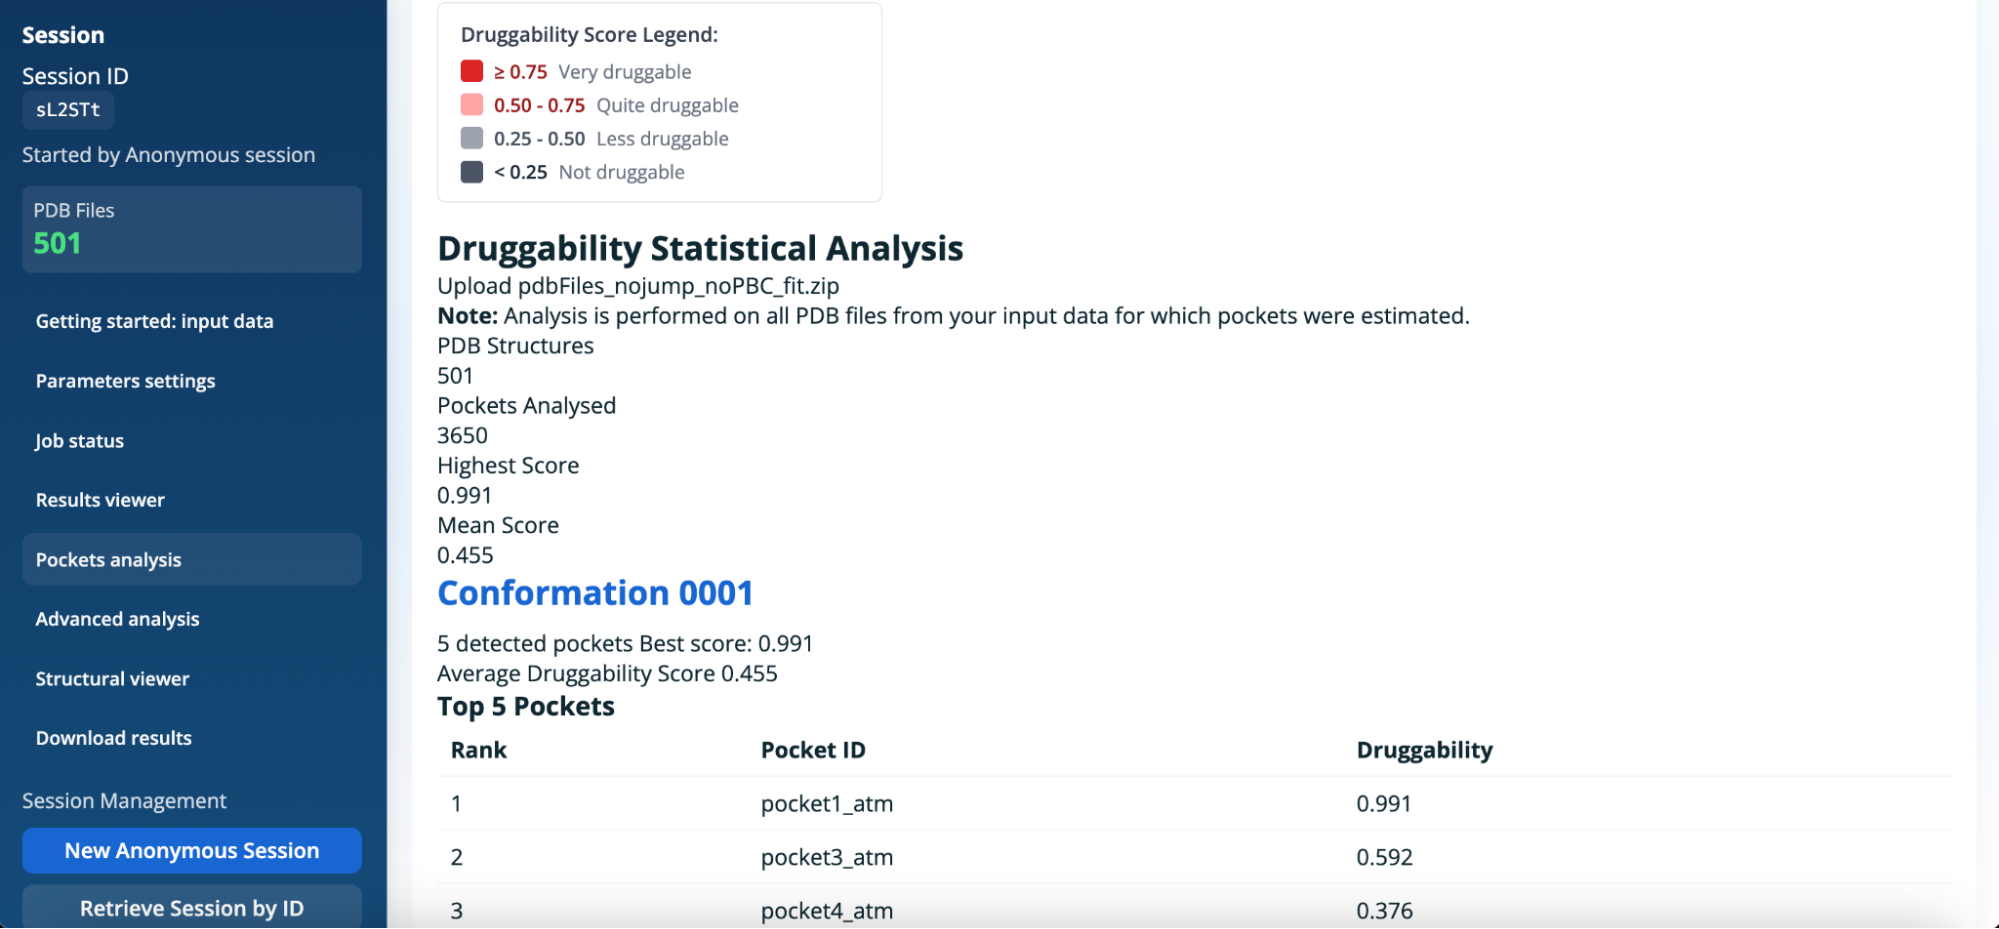Click the Top 5 Pockets heading
The height and width of the screenshot is (929, 1999).
(x=526, y=707)
